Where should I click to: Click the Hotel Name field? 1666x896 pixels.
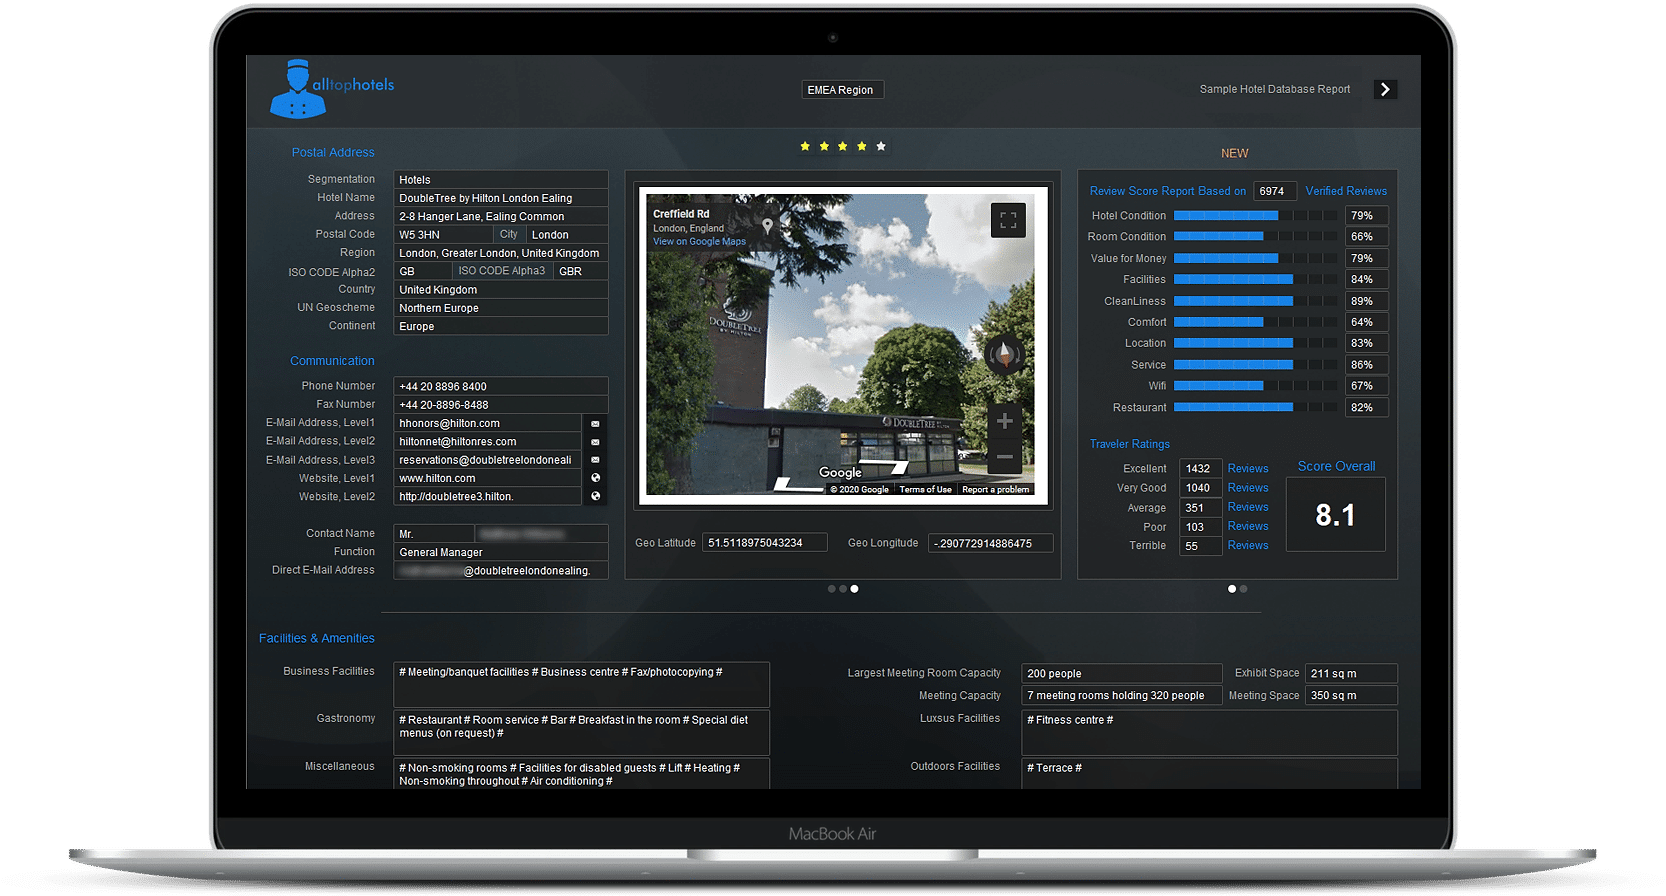pos(501,198)
